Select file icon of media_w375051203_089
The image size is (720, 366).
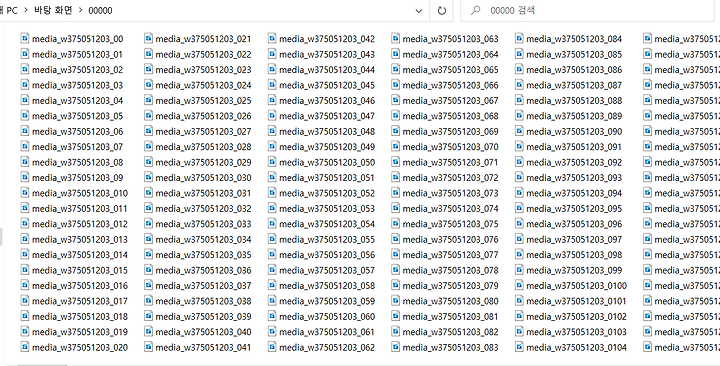coord(519,116)
